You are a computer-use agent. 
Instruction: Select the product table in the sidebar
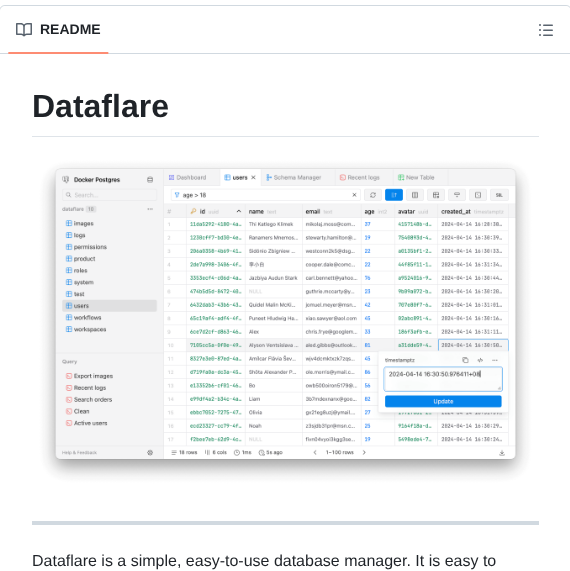click(110, 259)
